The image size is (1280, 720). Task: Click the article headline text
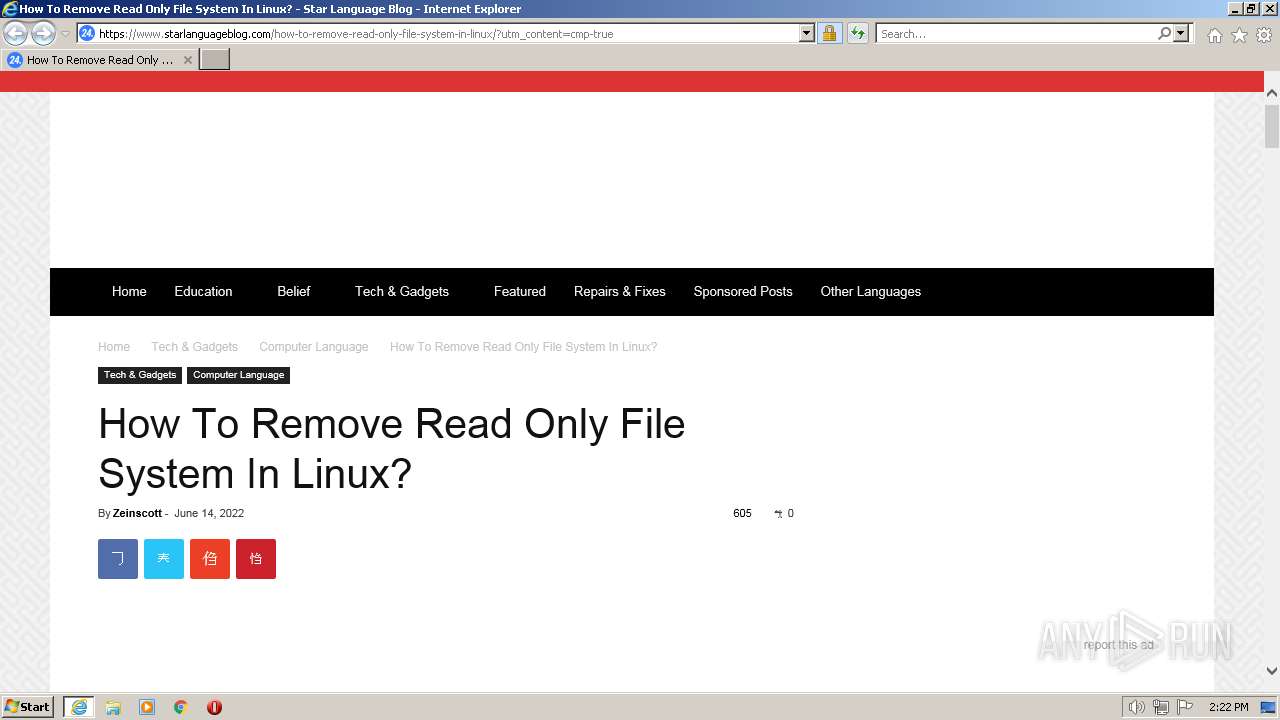392,448
